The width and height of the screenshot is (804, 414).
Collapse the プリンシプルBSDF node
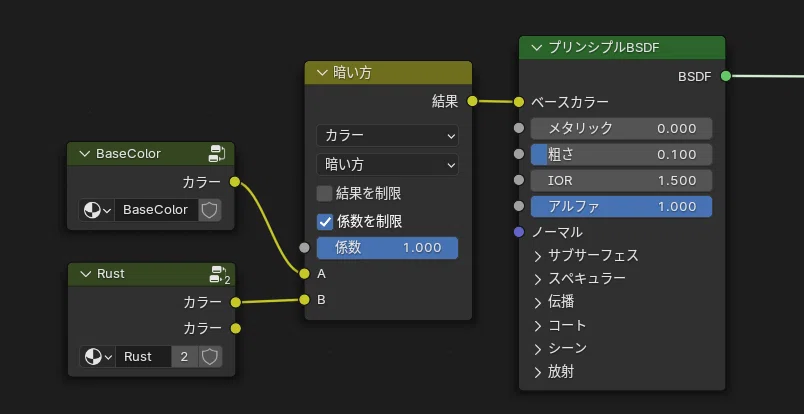537,48
